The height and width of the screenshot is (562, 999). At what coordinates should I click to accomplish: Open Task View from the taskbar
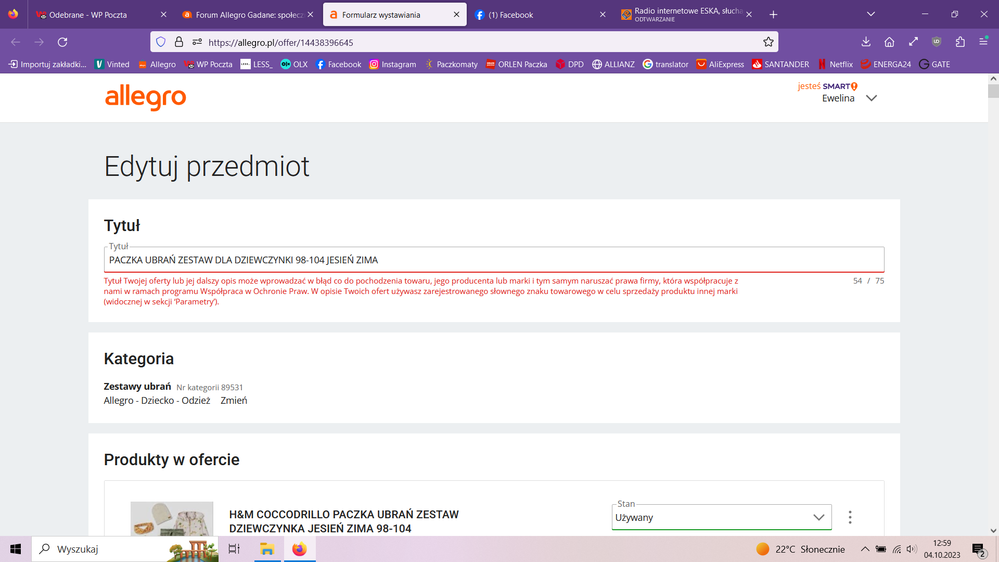pyautogui.click(x=234, y=549)
